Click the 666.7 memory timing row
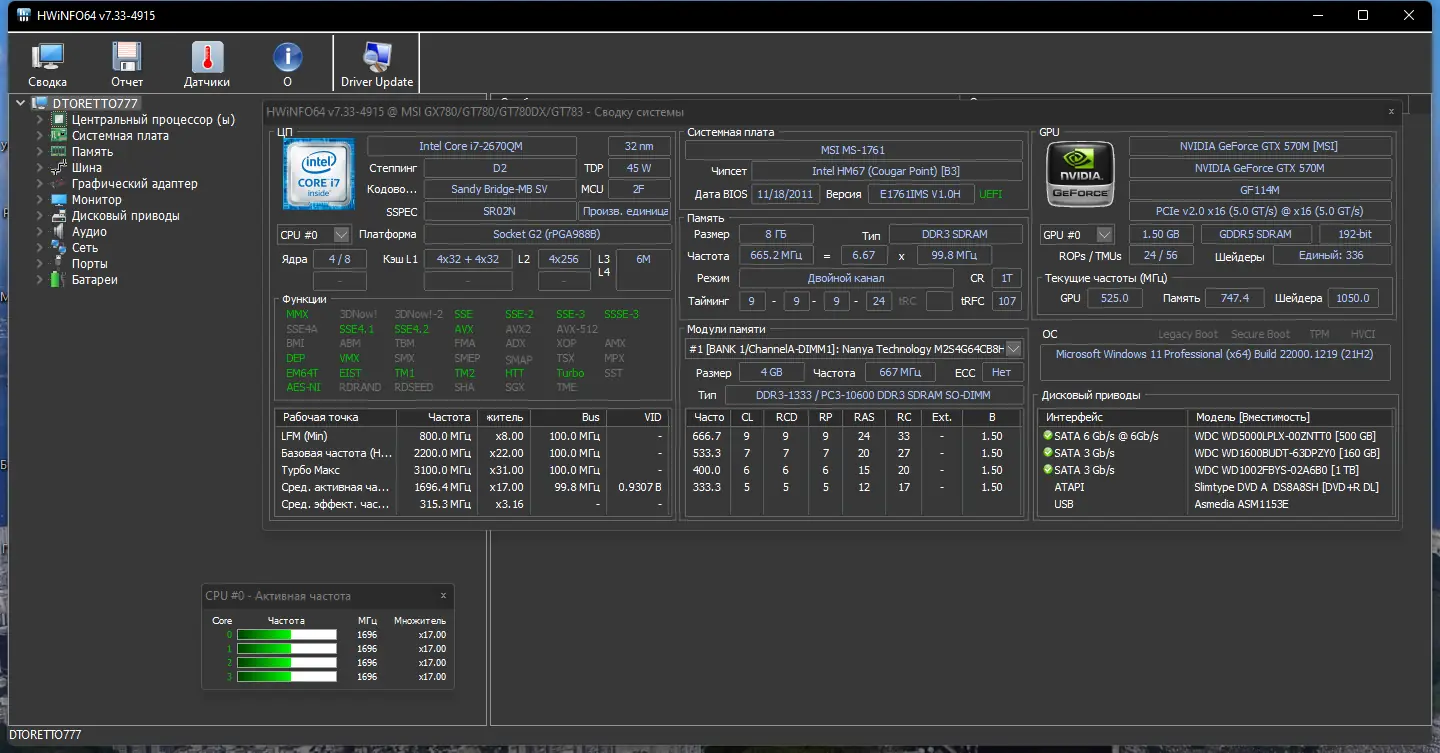The height and width of the screenshot is (753, 1440). click(855, 436)
